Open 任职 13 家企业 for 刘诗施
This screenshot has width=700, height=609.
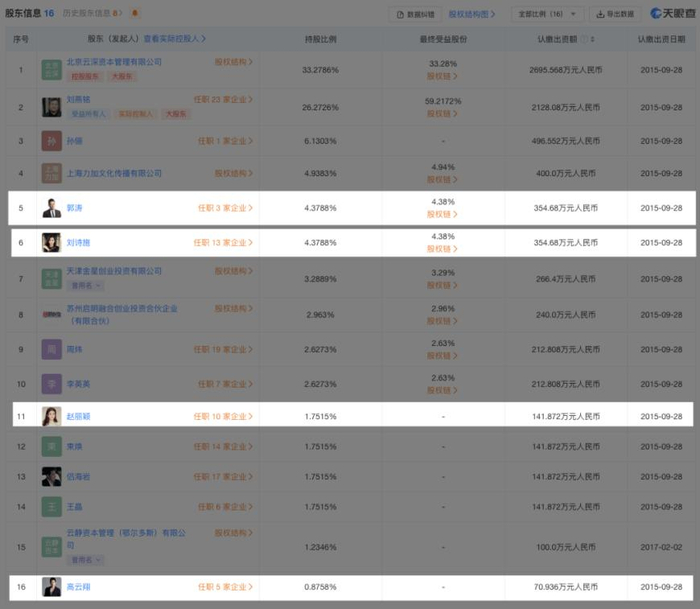223,243
